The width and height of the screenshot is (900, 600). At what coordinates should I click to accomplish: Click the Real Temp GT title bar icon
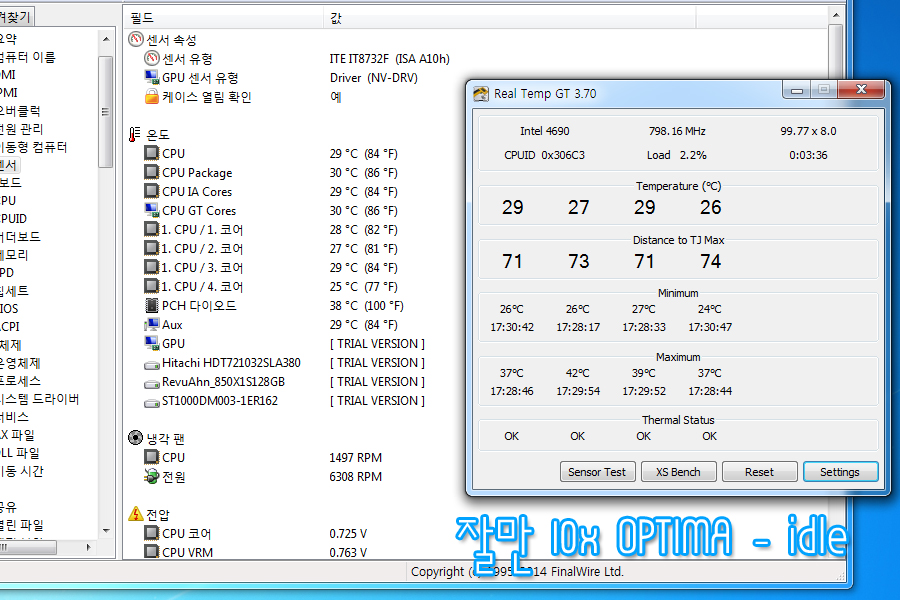point(481,94)
